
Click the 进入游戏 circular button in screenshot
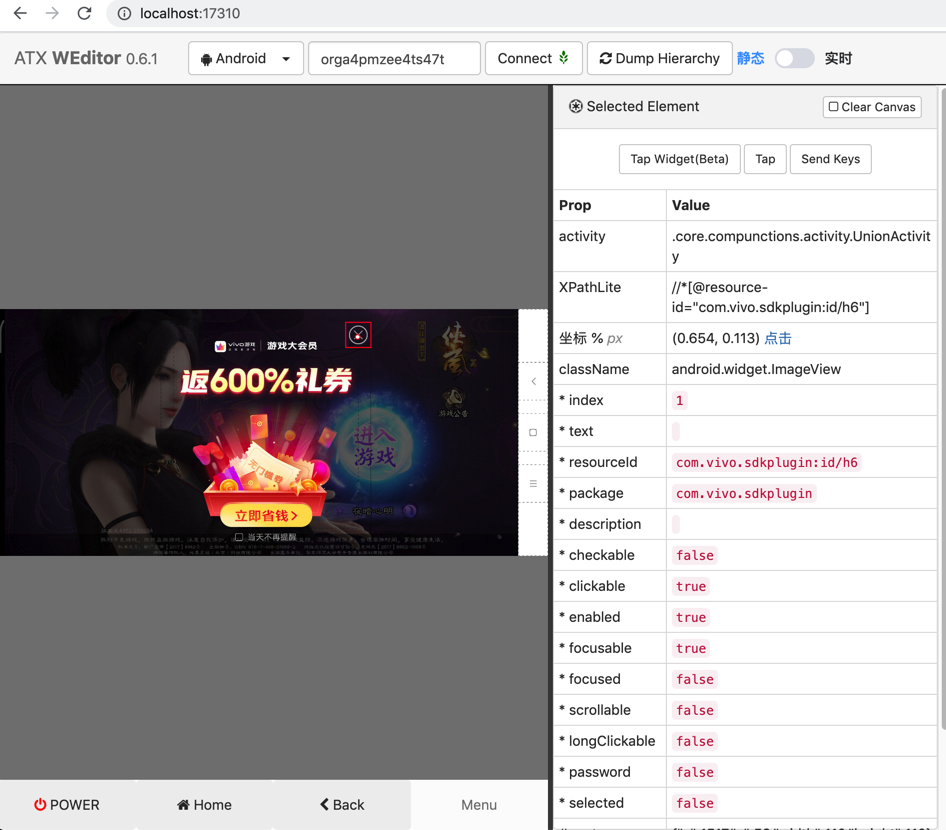374,447
